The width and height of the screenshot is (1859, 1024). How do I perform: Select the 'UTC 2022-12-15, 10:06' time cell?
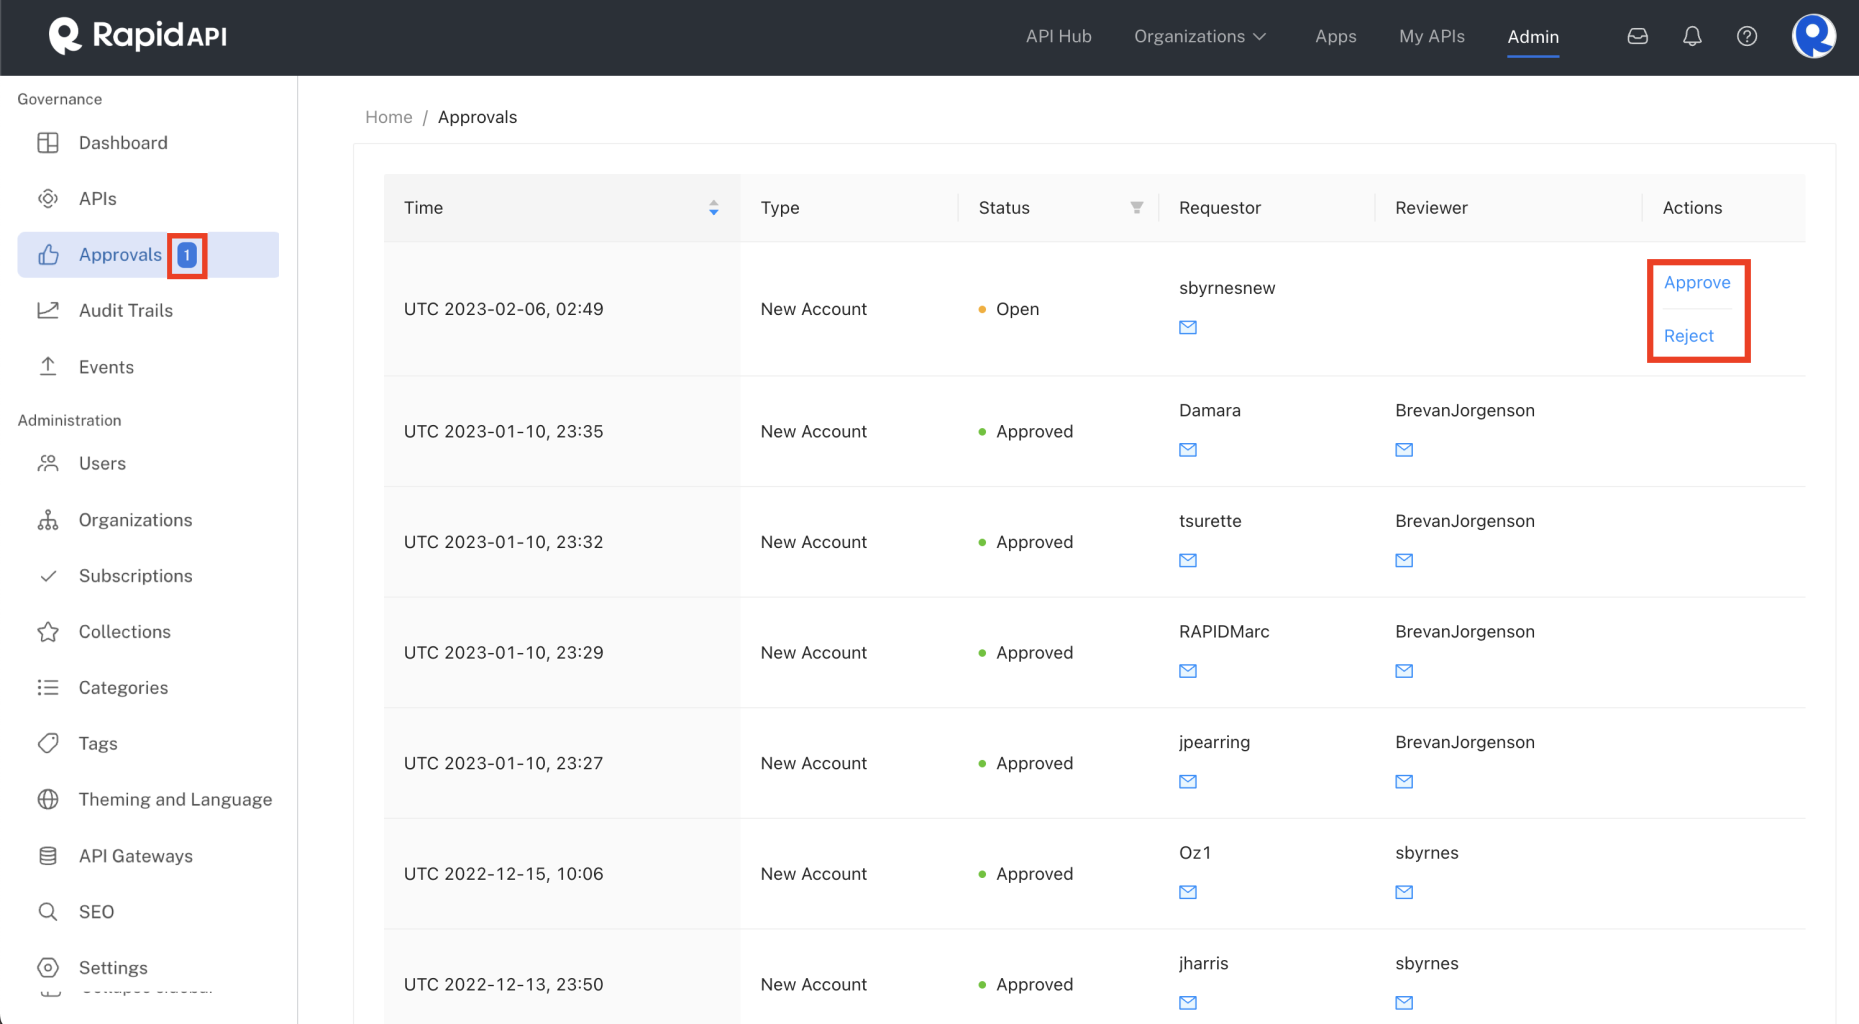click(x=503, y=874)
